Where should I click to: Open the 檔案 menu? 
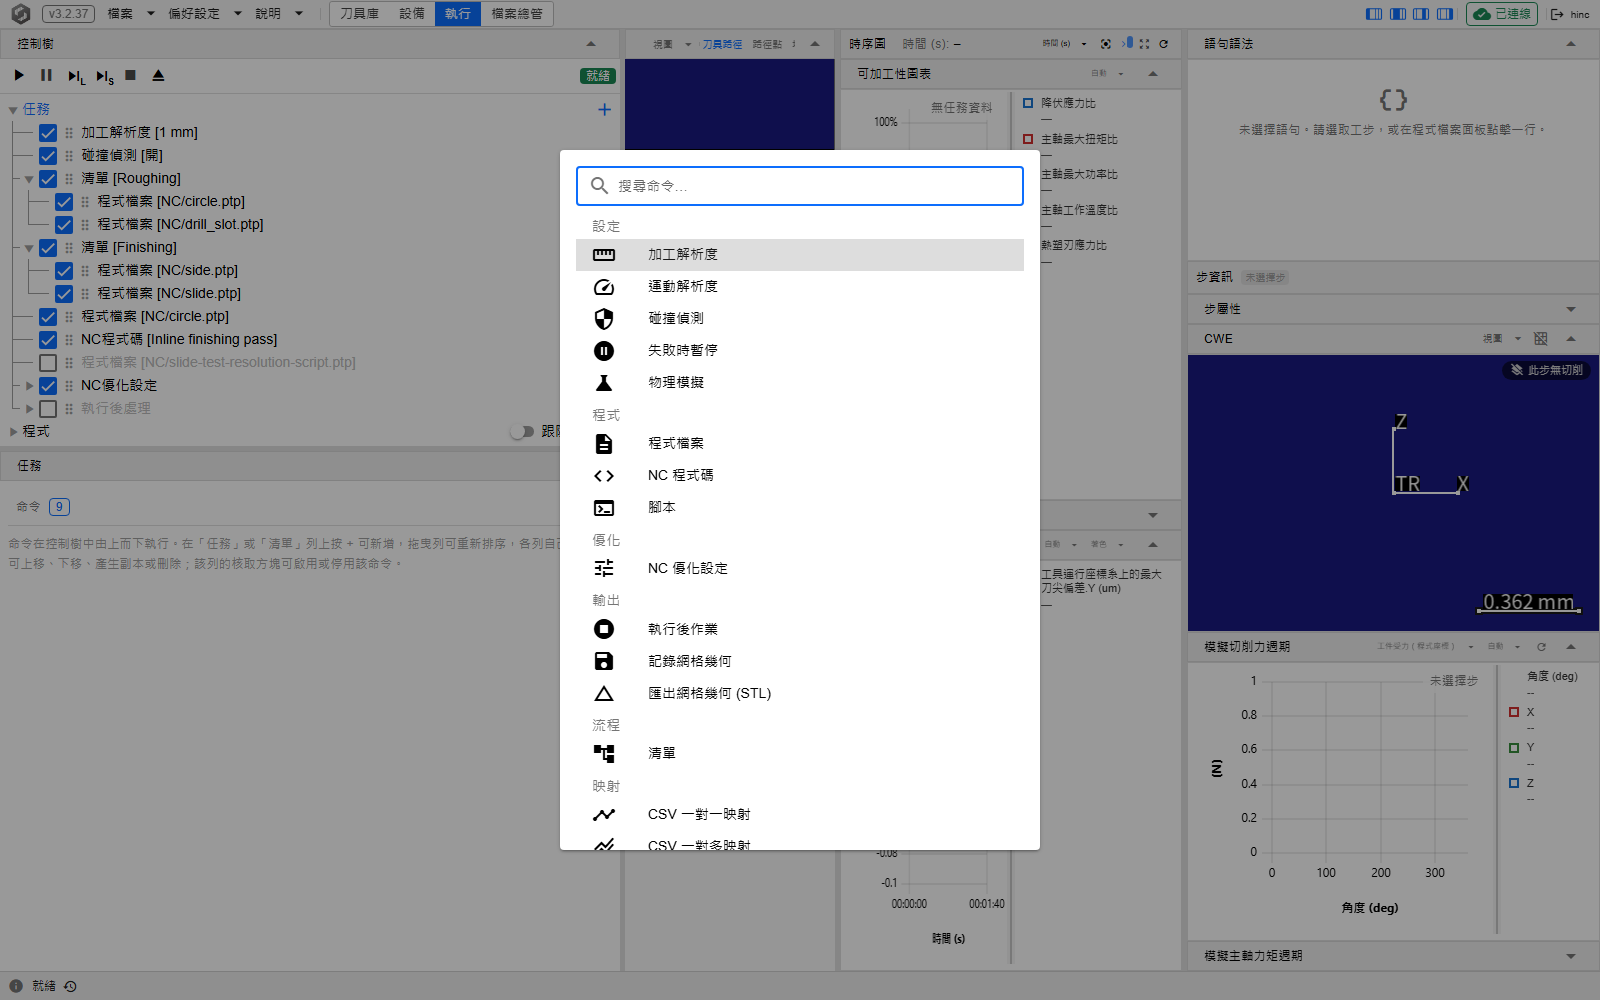(131, 14)
